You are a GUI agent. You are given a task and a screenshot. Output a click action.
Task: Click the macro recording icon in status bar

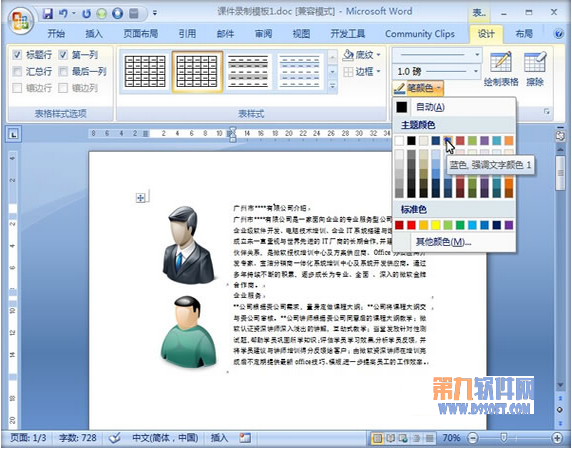click(245, 438)
